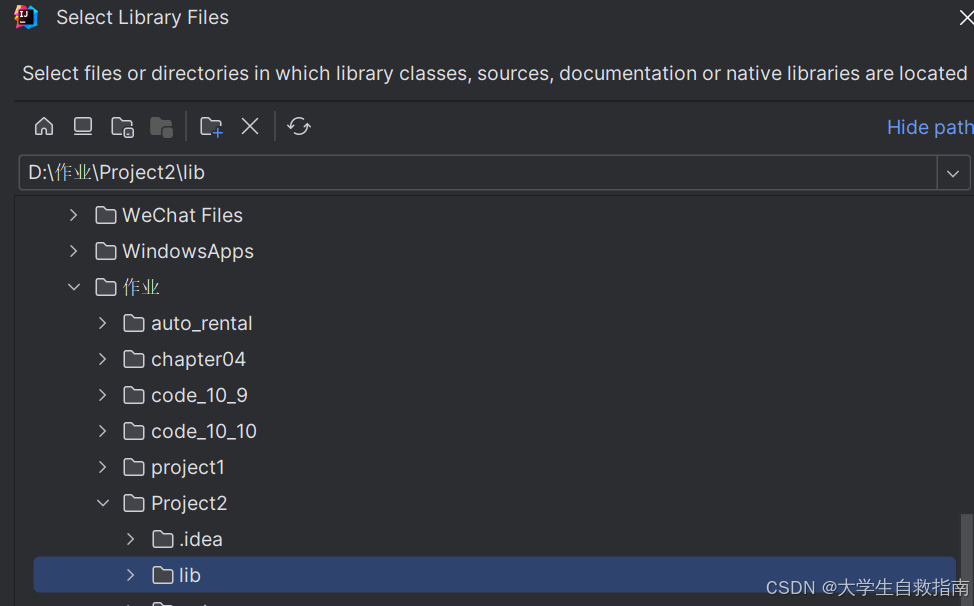Click the vertical scrollbar thumb
974x606 pixels.
(967, 553)
